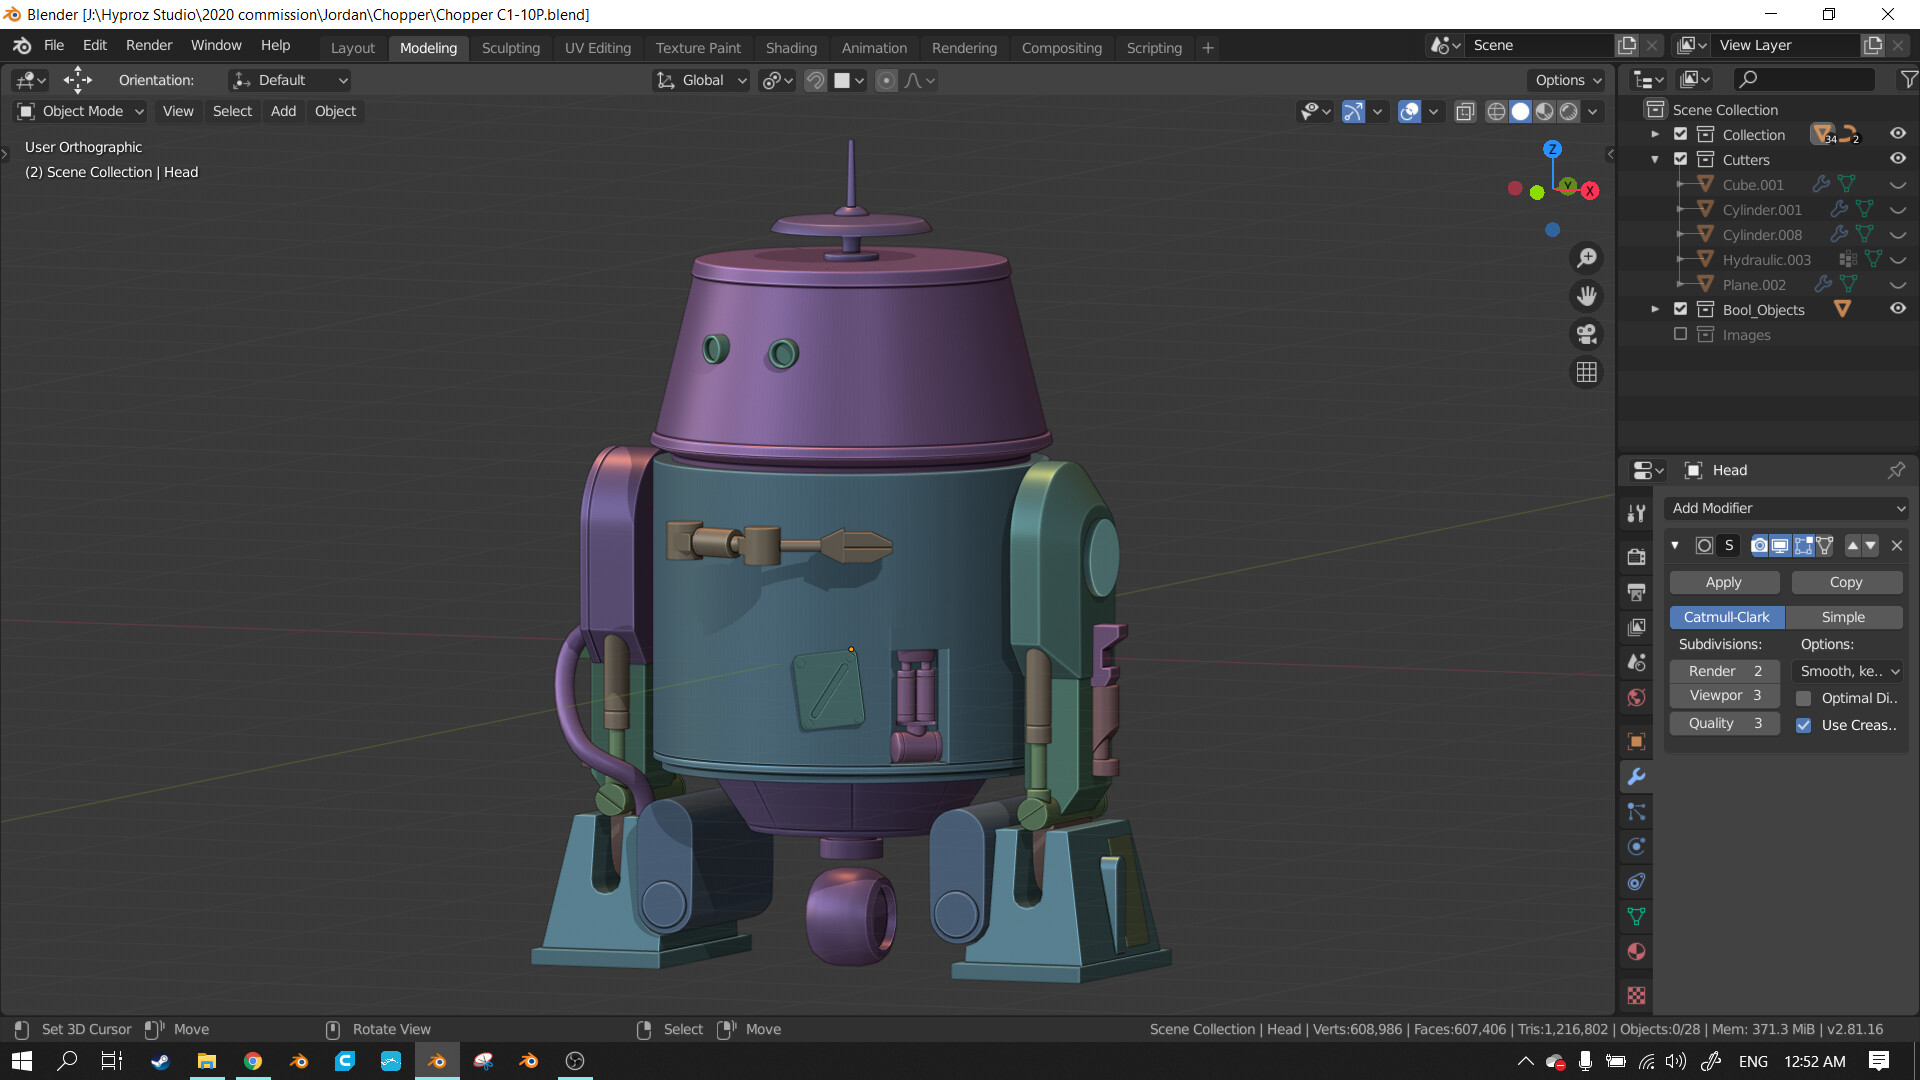The height and width of the screenshot is (1080, 1920).
Task: Switch to orthographic grid view icon
Action: click(1587, 373)
